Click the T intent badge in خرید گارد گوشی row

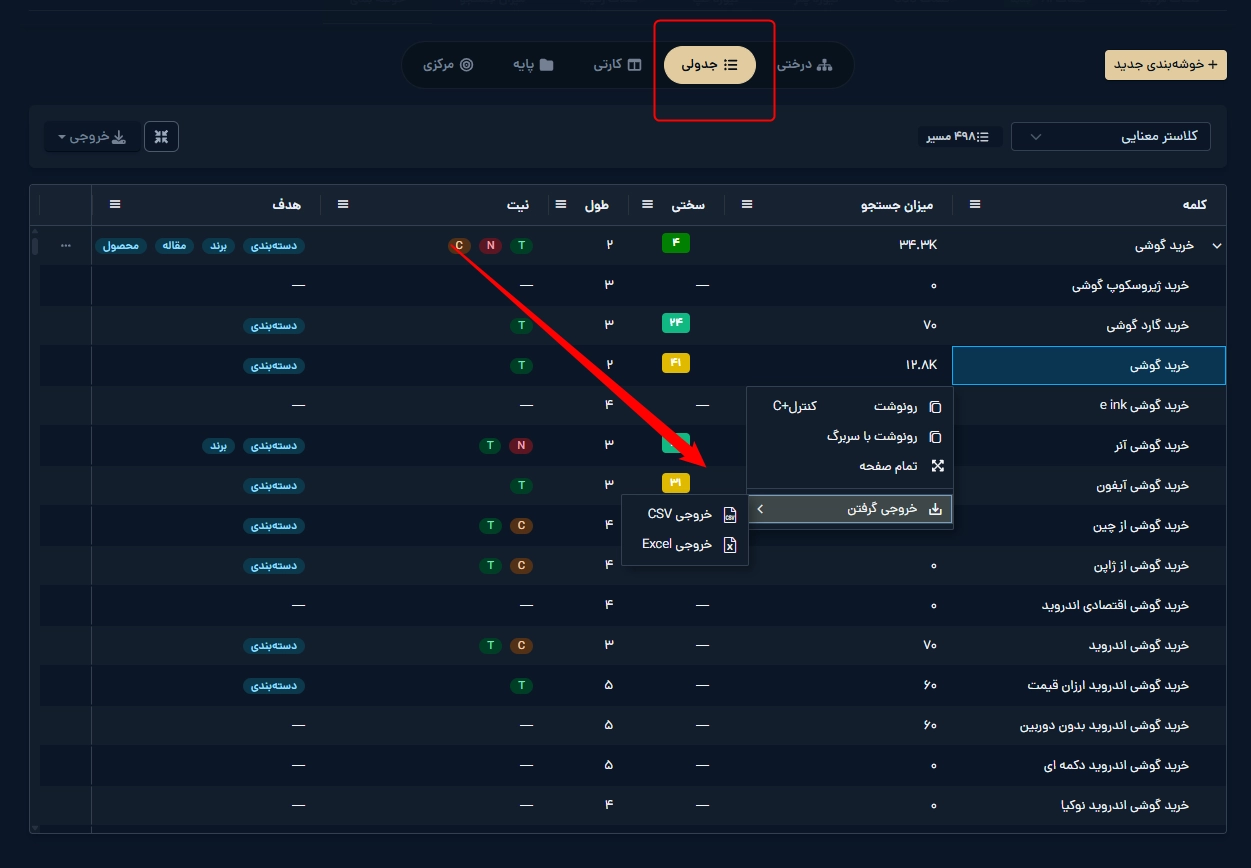(520, 325)
